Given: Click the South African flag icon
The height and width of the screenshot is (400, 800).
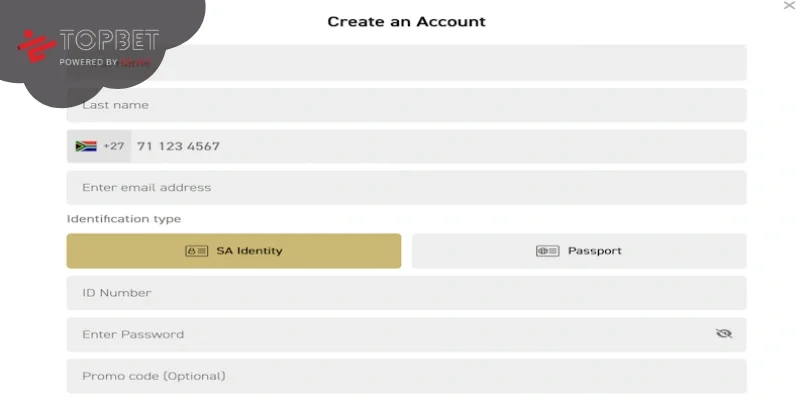Looking at the screenshot, I should (x=86, y=146).
